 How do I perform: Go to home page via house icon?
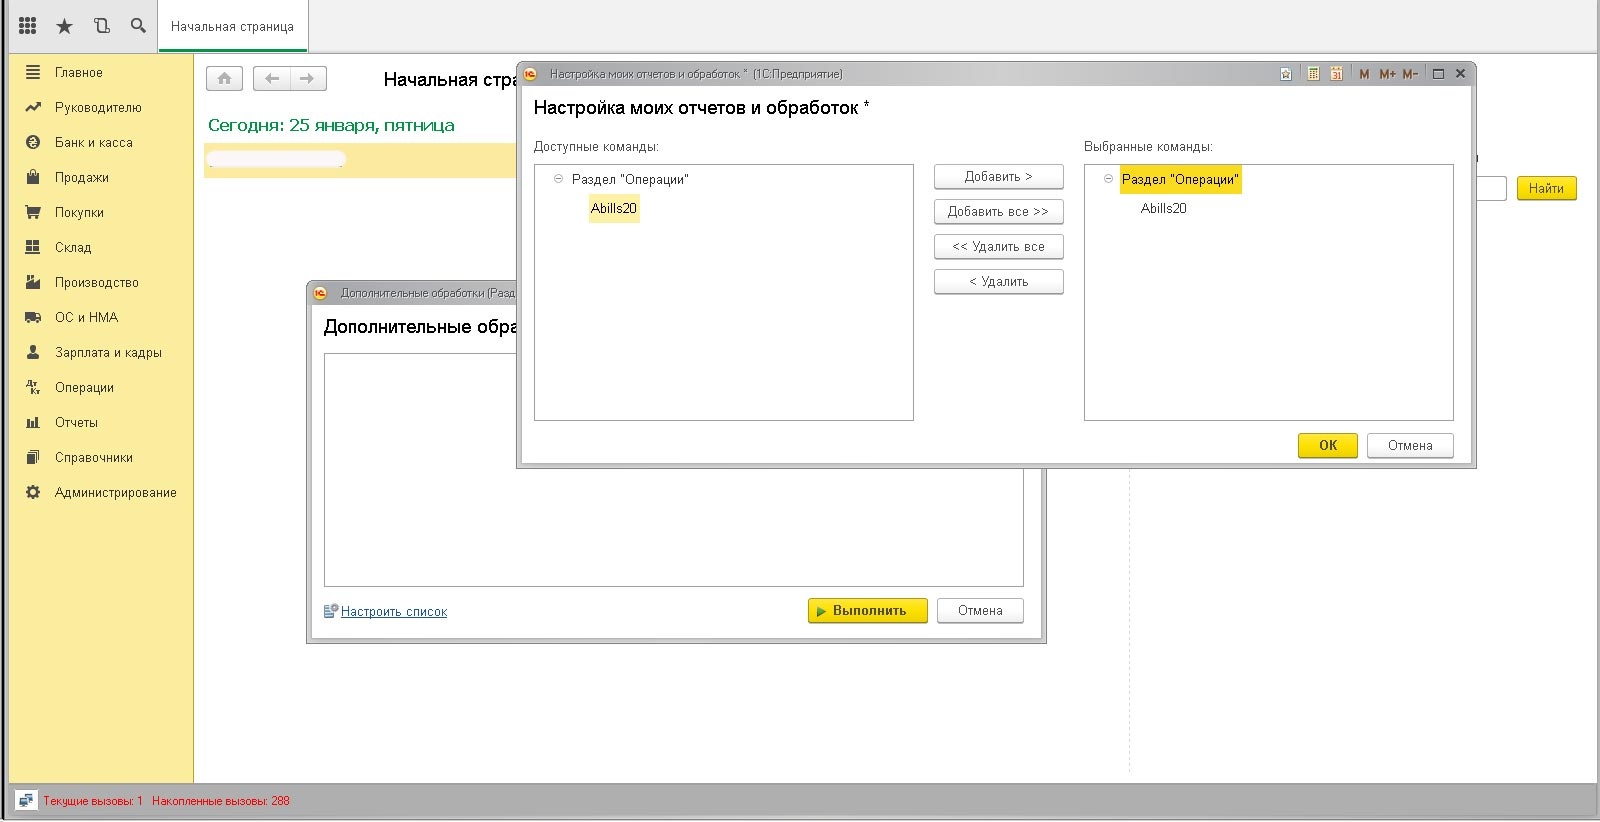(224, 78)
